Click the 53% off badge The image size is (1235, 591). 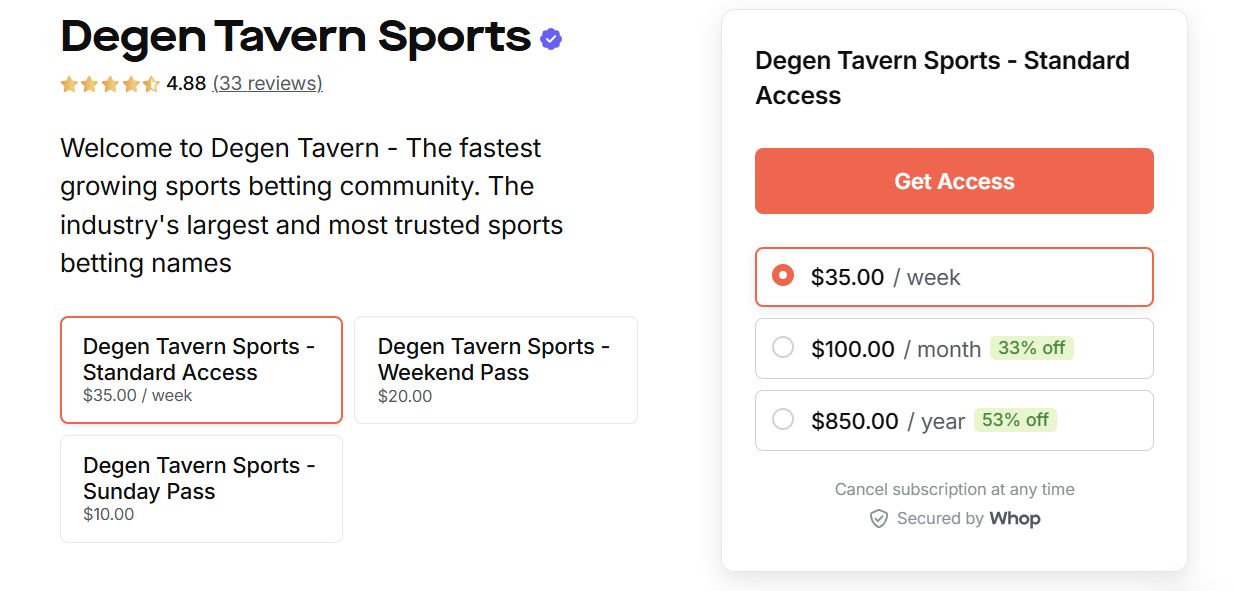pyautogui.click(x=1015, y=420)
